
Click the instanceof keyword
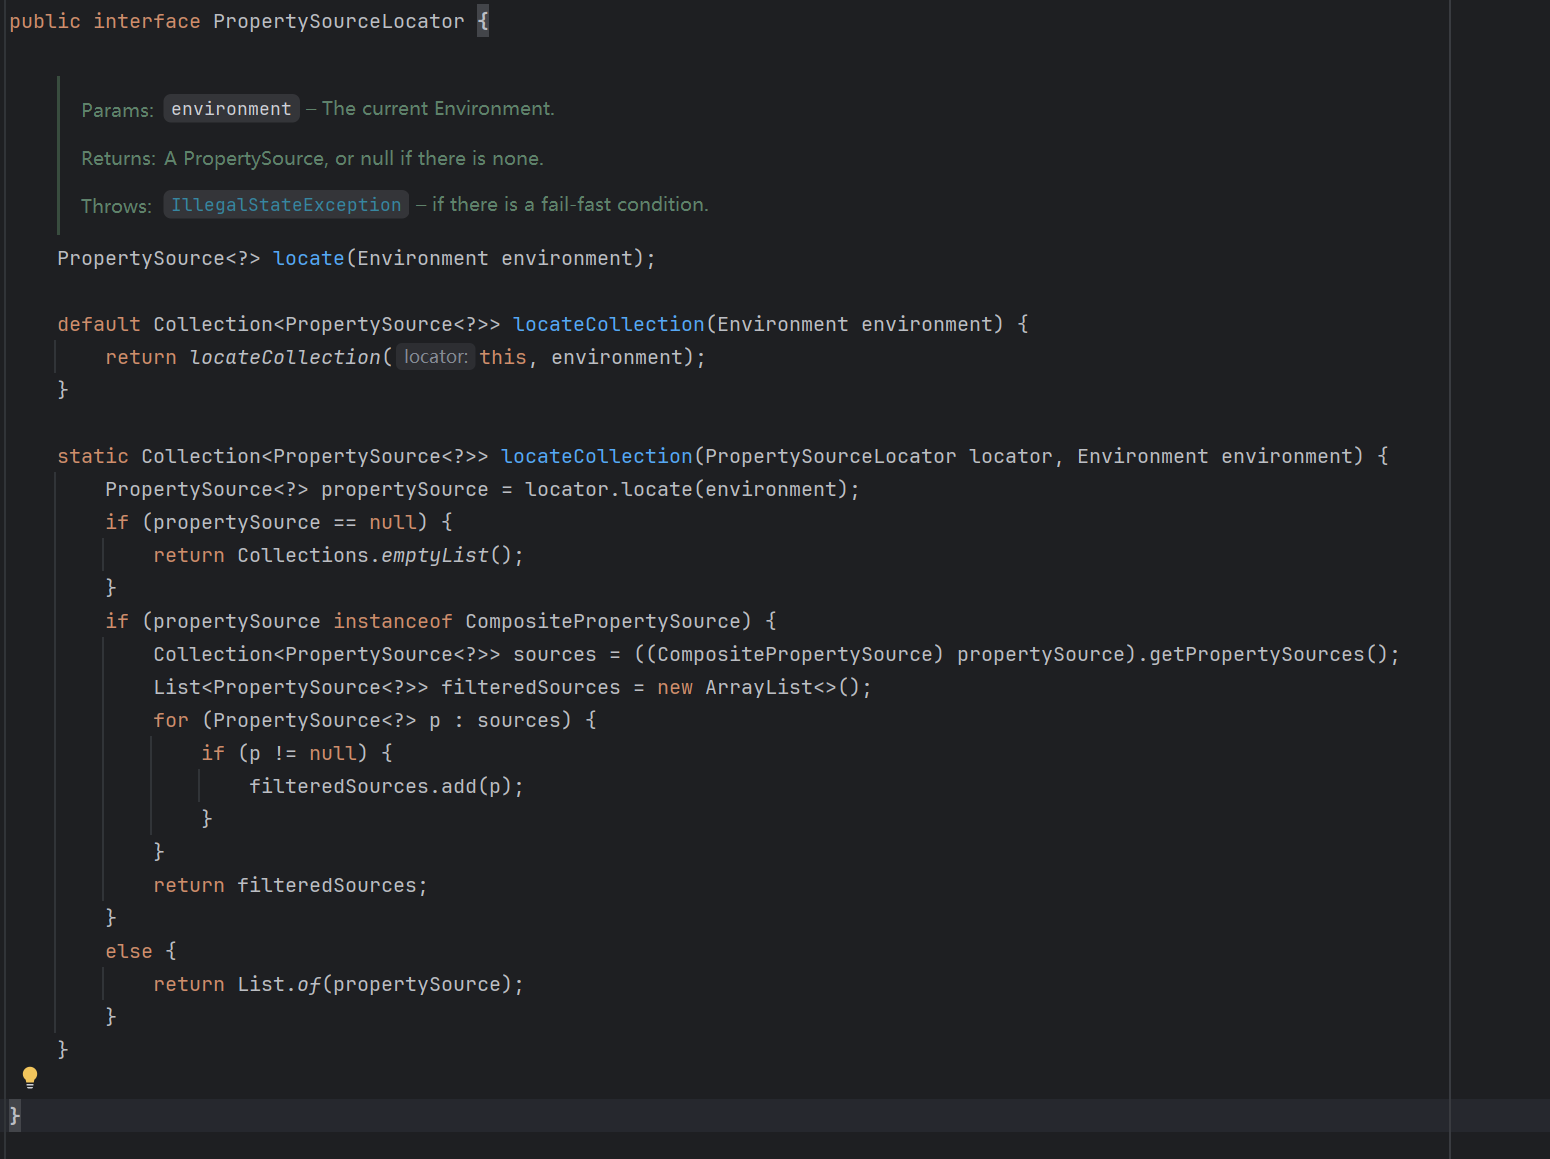pyautogui.click(x=392, y=621)
